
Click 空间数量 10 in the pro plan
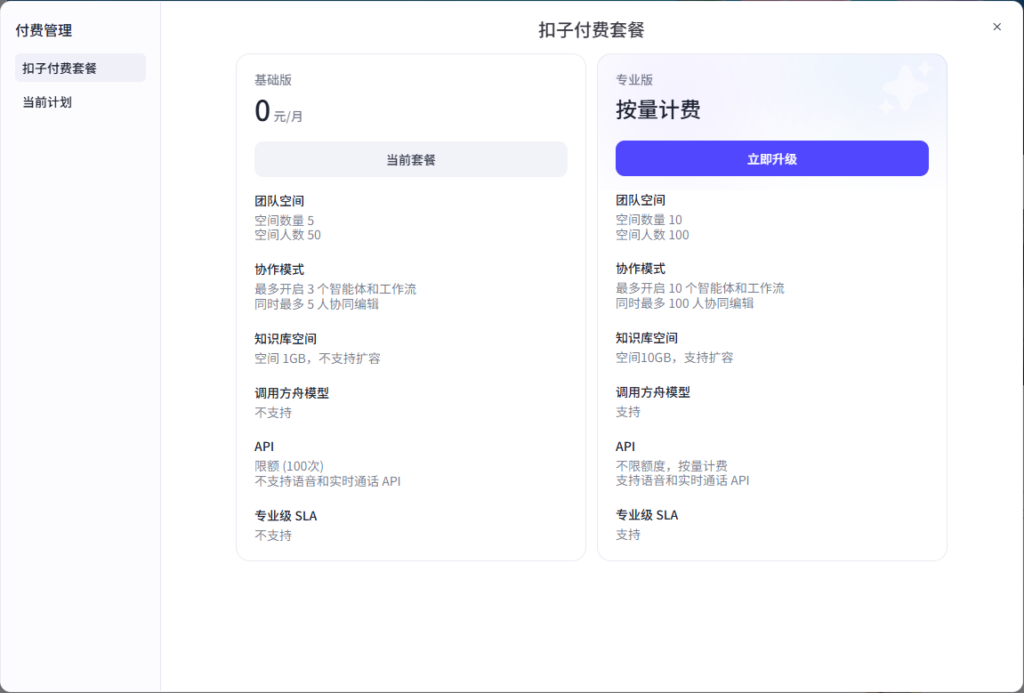[648, 220]
